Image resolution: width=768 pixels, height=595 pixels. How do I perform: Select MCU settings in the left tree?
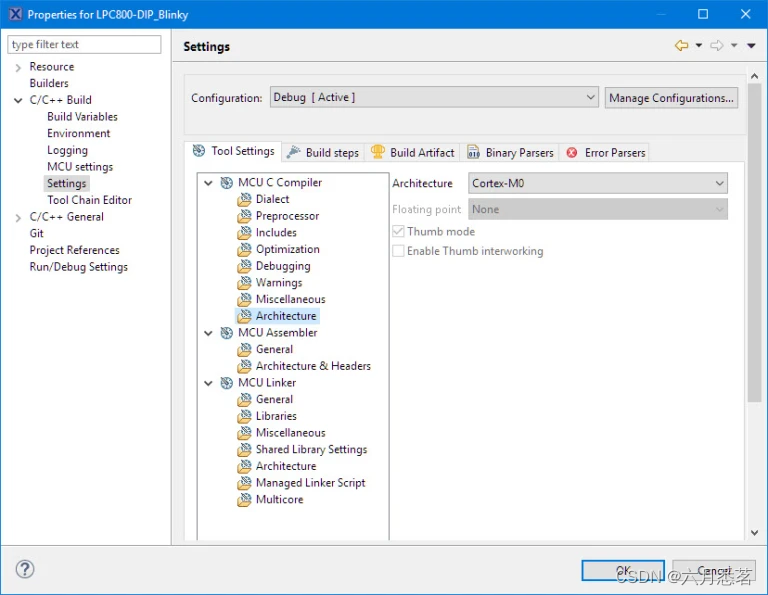point(80,167)
